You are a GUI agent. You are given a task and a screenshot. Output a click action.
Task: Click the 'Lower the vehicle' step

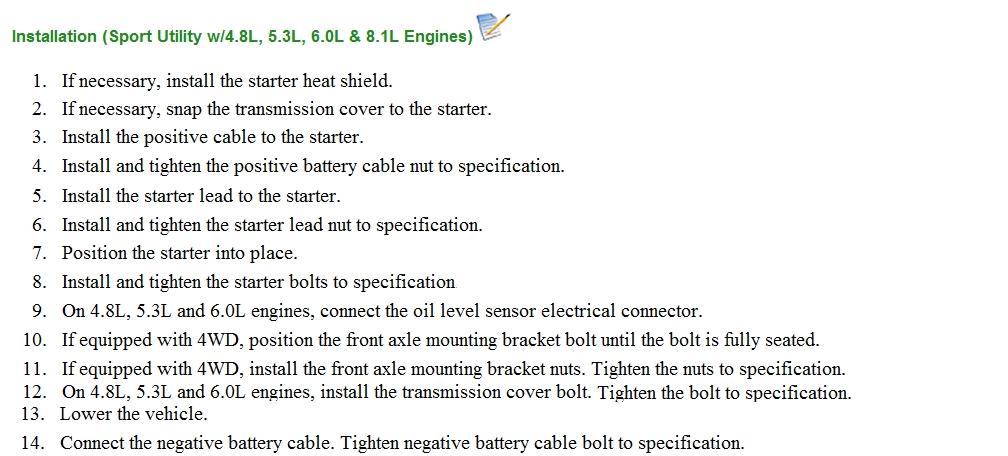point(134,414)
